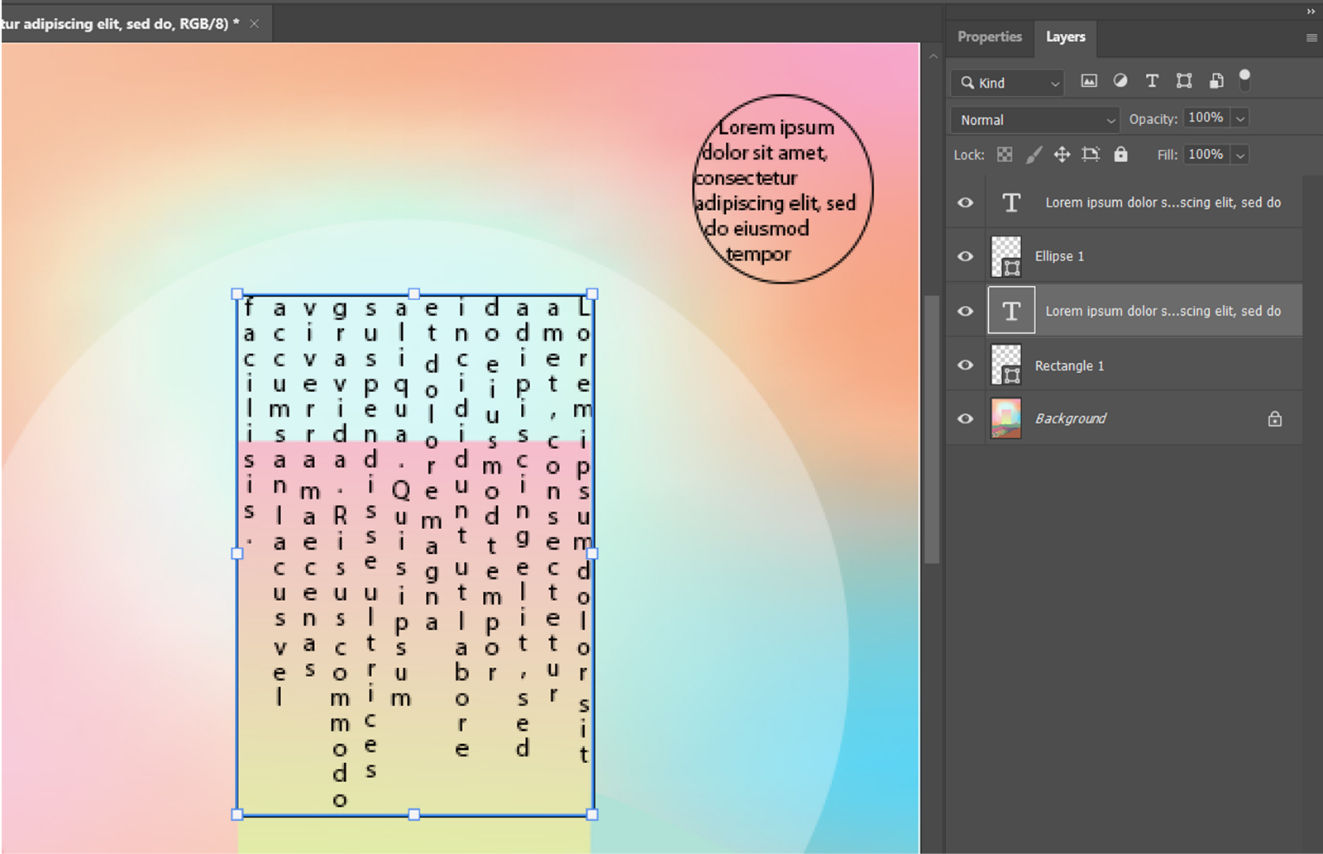Screen dimensions: 1323x854
Task: Select the Lorem ipsum document tab
Action: 120,23
